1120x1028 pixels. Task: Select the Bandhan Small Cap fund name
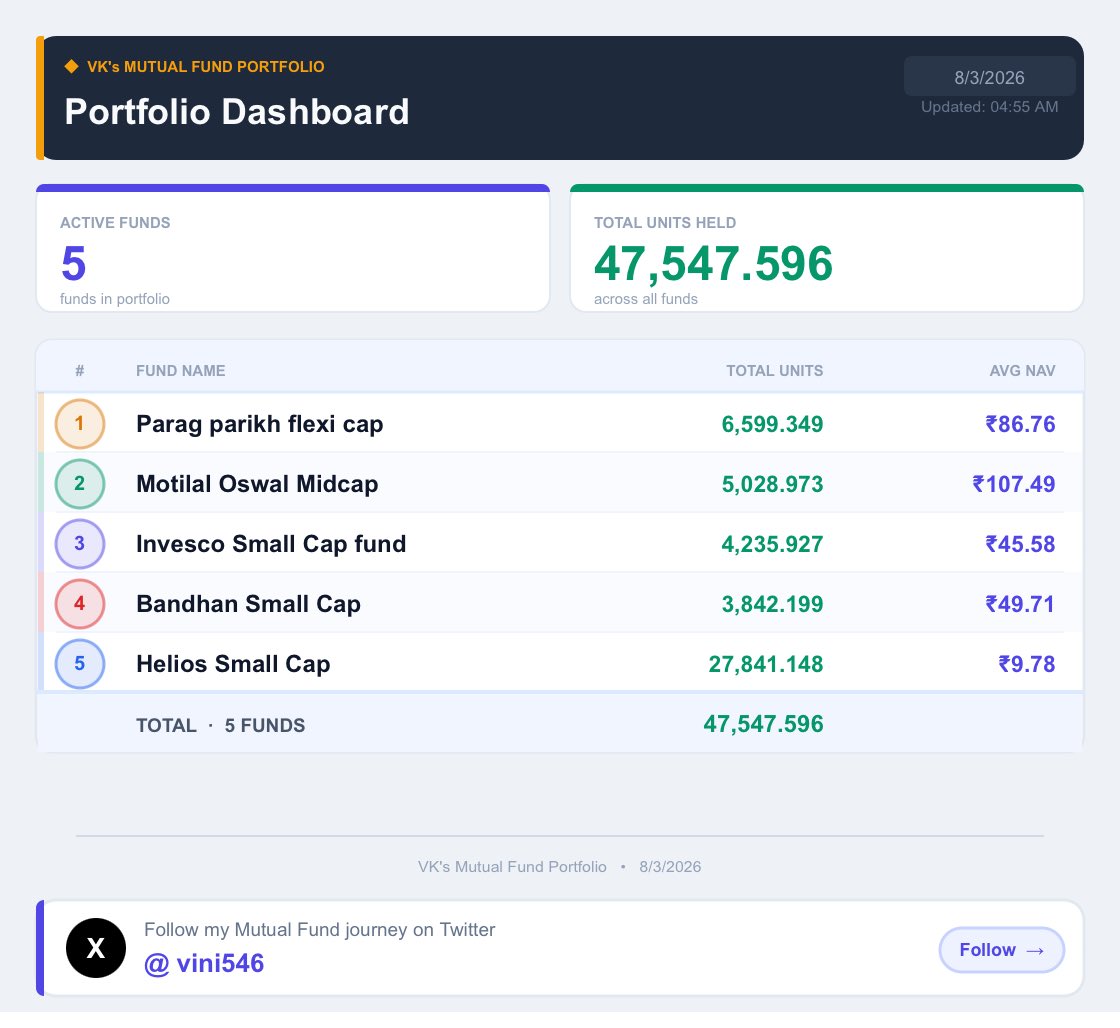(x=249, y=604)
